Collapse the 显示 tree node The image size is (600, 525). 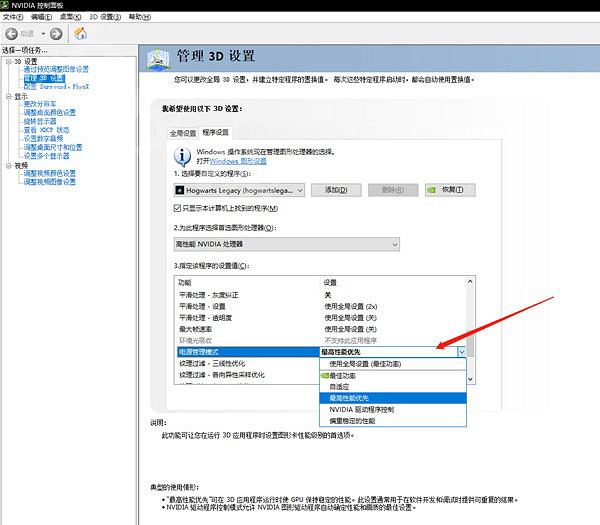click(7, 96)
